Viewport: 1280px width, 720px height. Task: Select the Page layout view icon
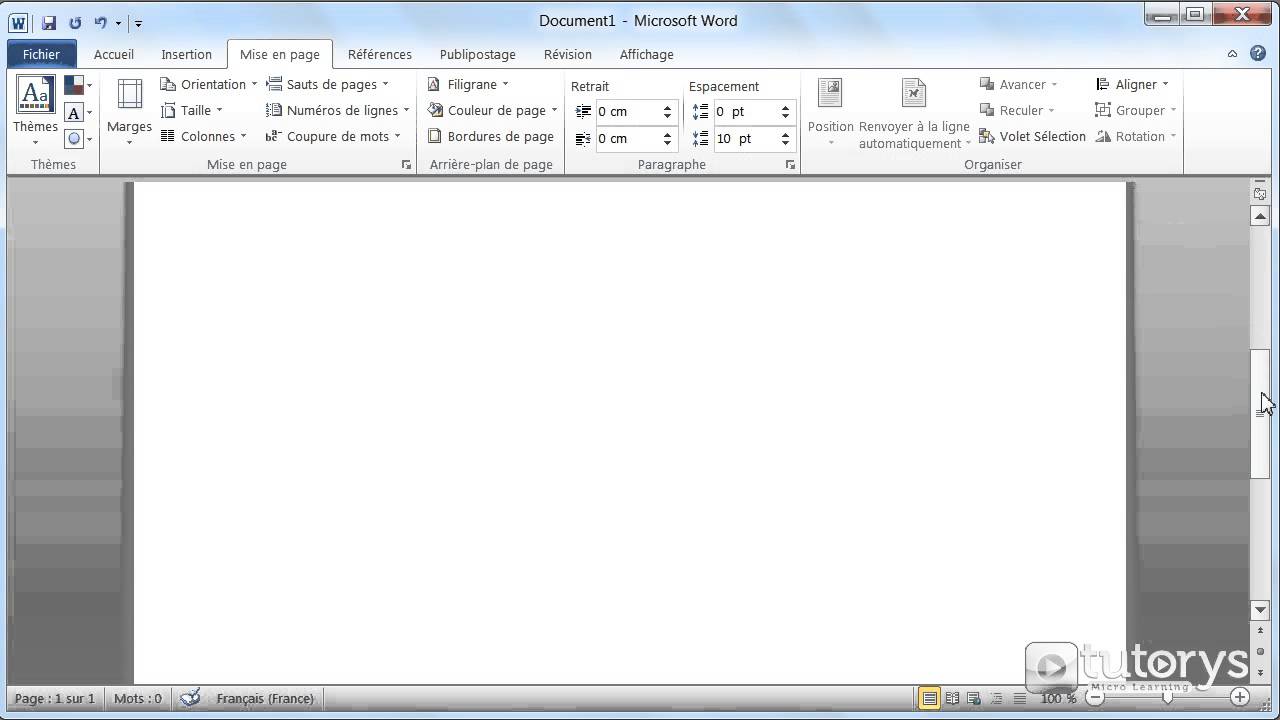coord(929,698)
